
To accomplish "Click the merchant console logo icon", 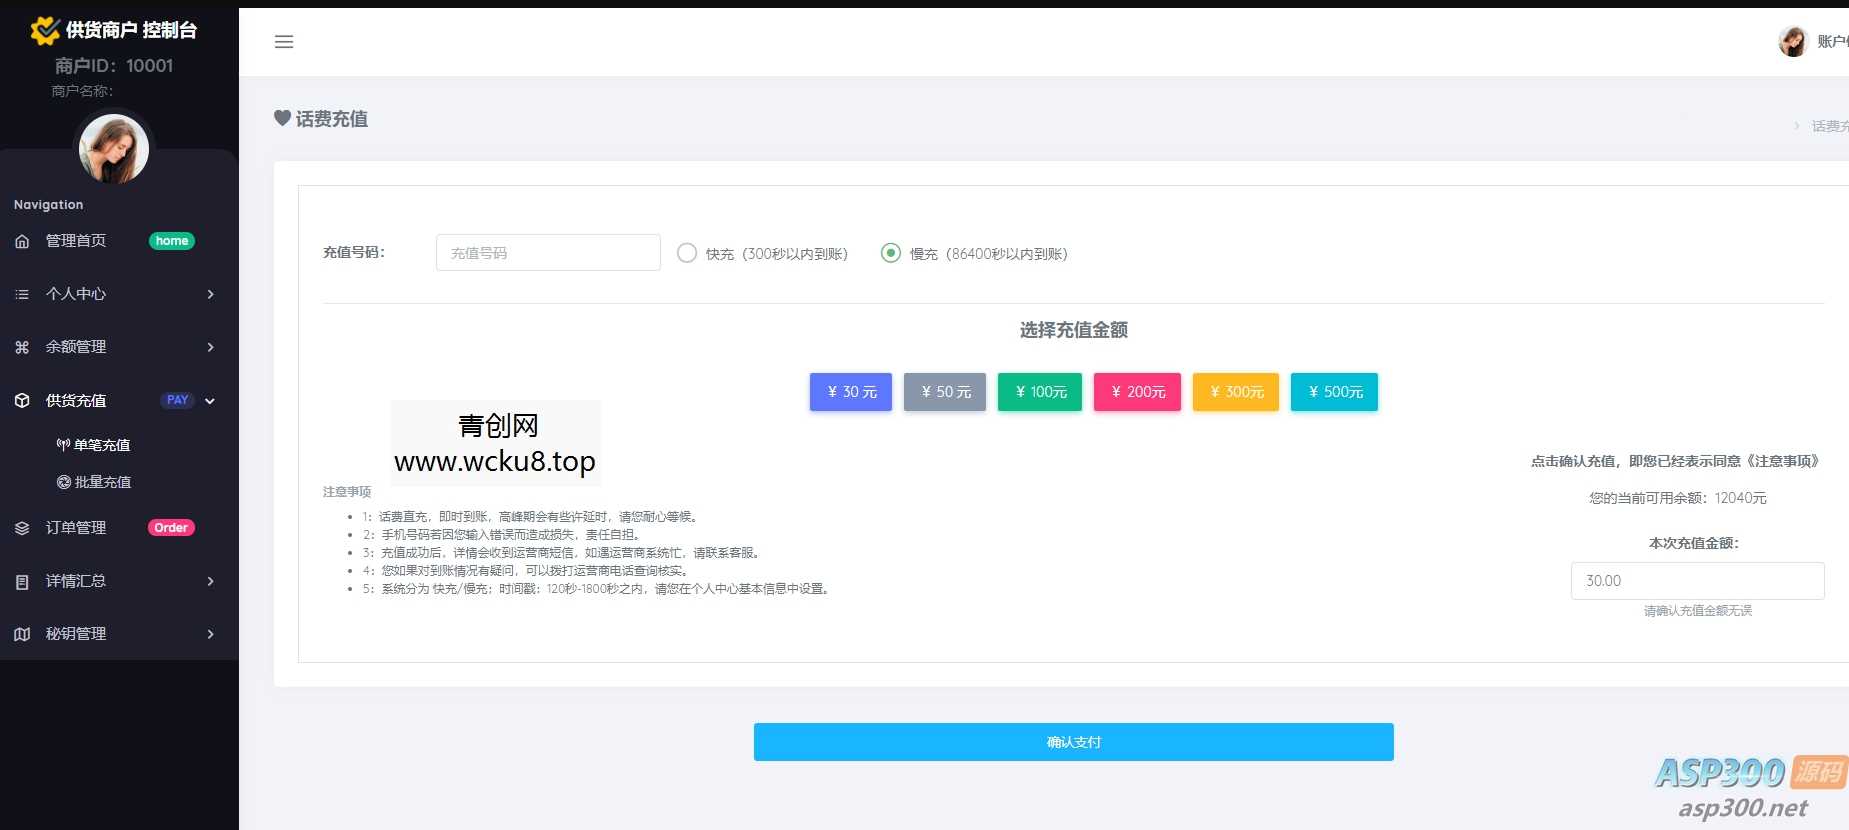I will pos(45,31).
